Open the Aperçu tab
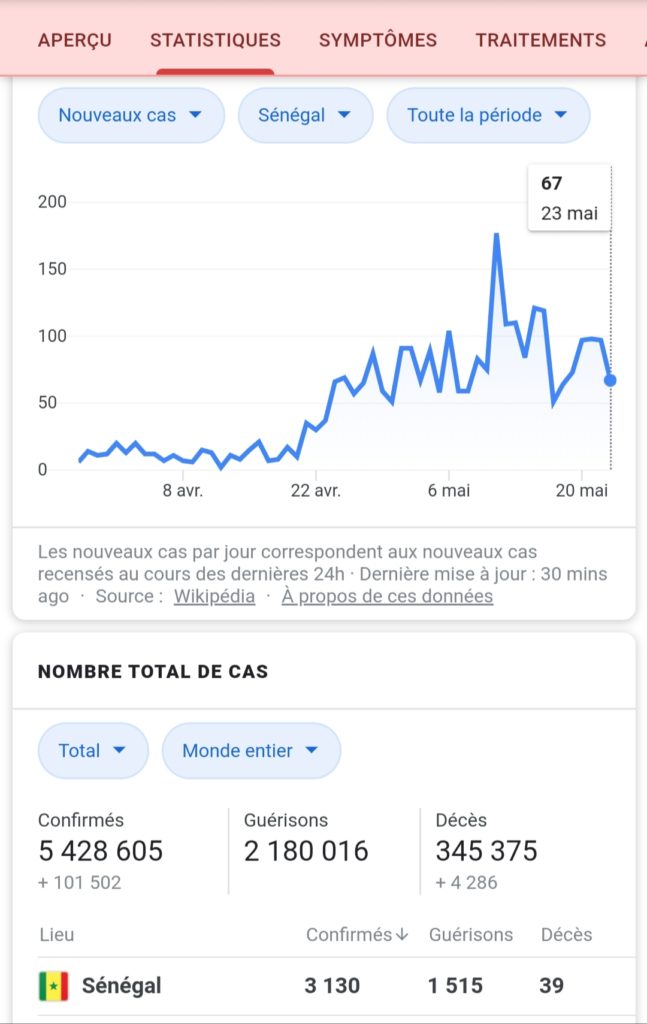Image resolution: width=647 pixels, height=1024 pixels. [x=75, y=41]
